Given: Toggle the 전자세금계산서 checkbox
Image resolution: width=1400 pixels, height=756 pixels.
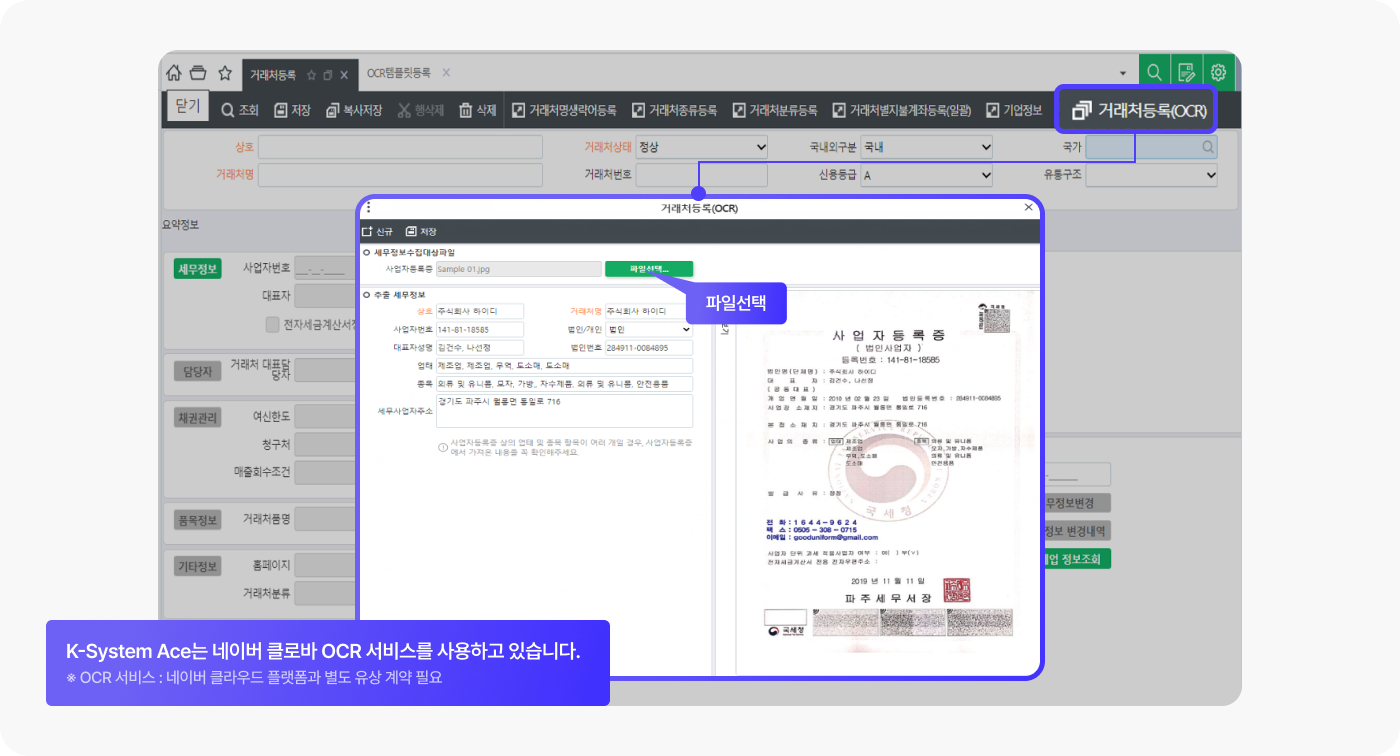Looking at the screenshot, I should pos(272,324).
